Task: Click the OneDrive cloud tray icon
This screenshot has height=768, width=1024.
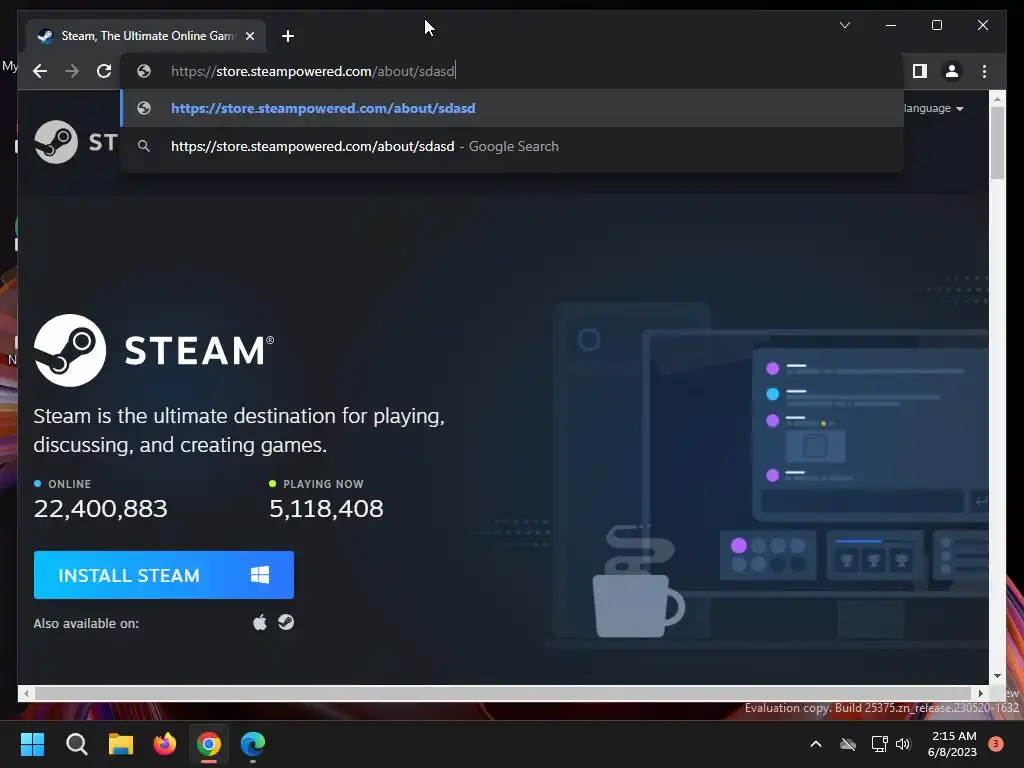Action: pyautogui.click(x=848, y=744)
